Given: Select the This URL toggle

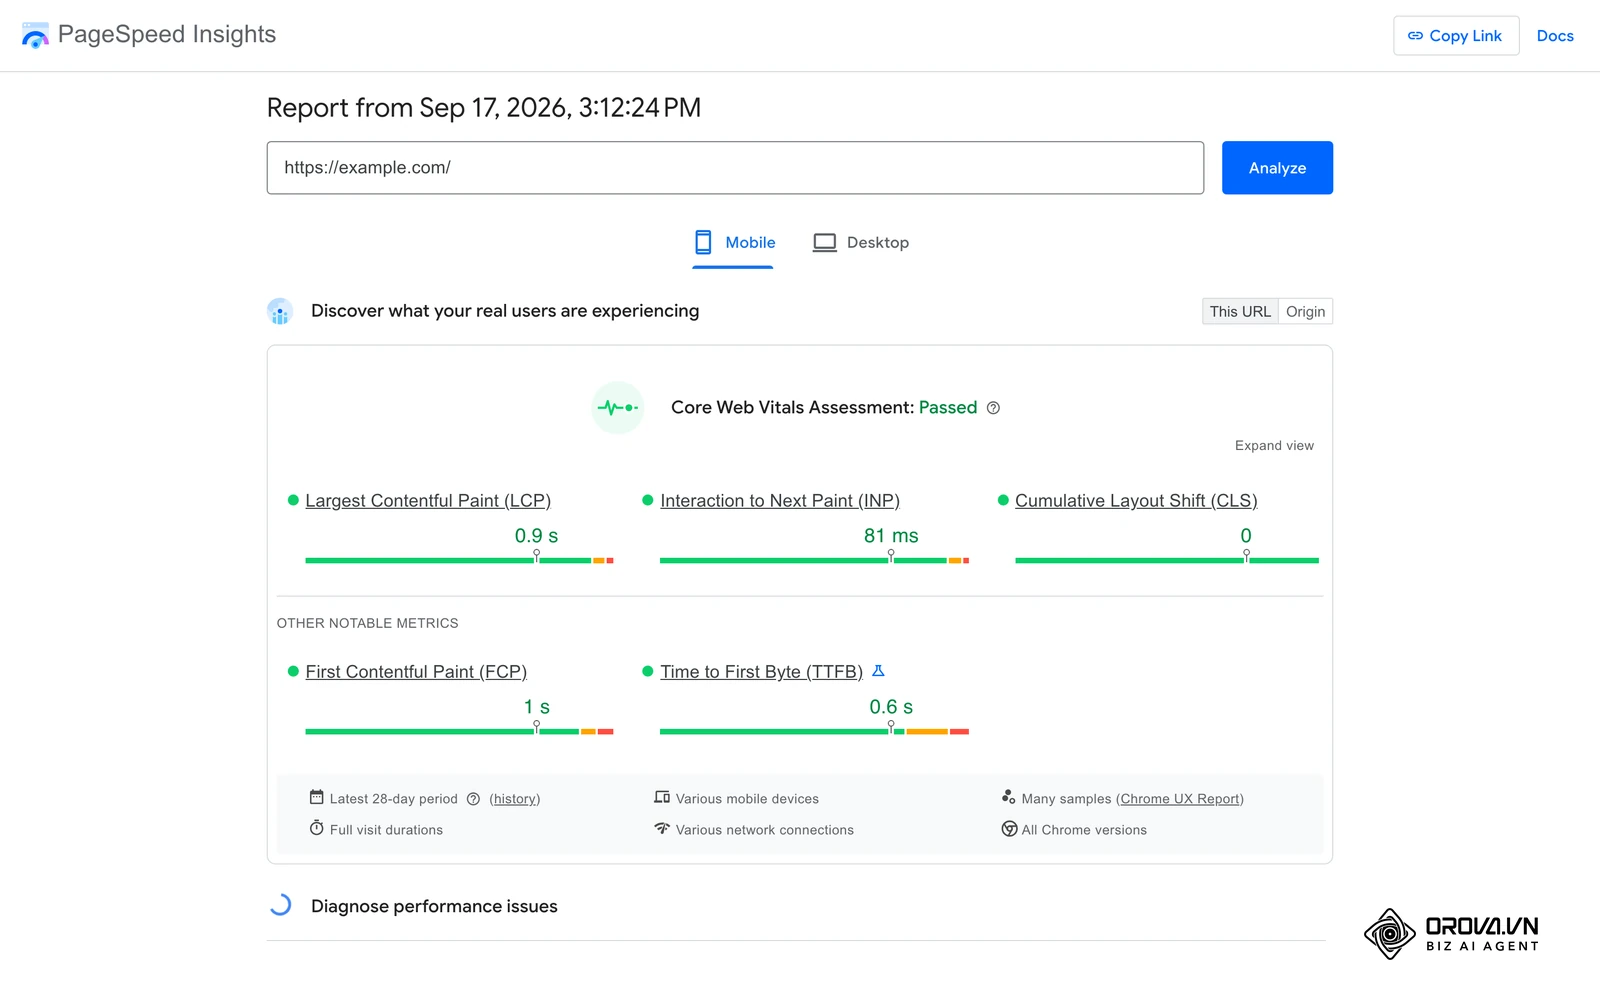Looking at the screenshot, I should (x=1240, y=312).
